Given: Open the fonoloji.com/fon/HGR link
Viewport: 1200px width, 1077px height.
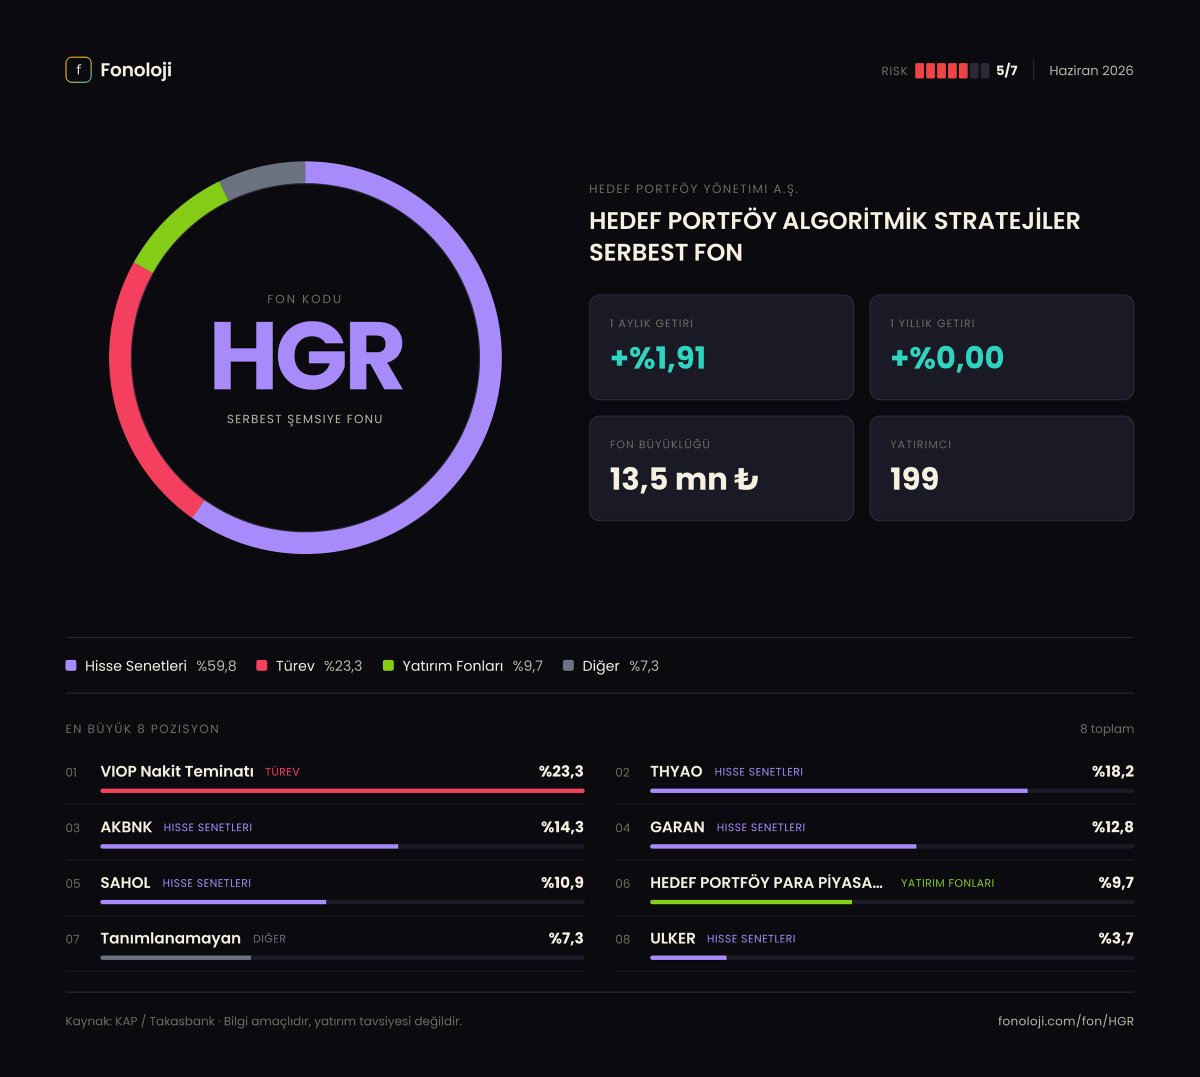Looking at the screenshot, I should pyautogui.click(x=1066, y=1022).
